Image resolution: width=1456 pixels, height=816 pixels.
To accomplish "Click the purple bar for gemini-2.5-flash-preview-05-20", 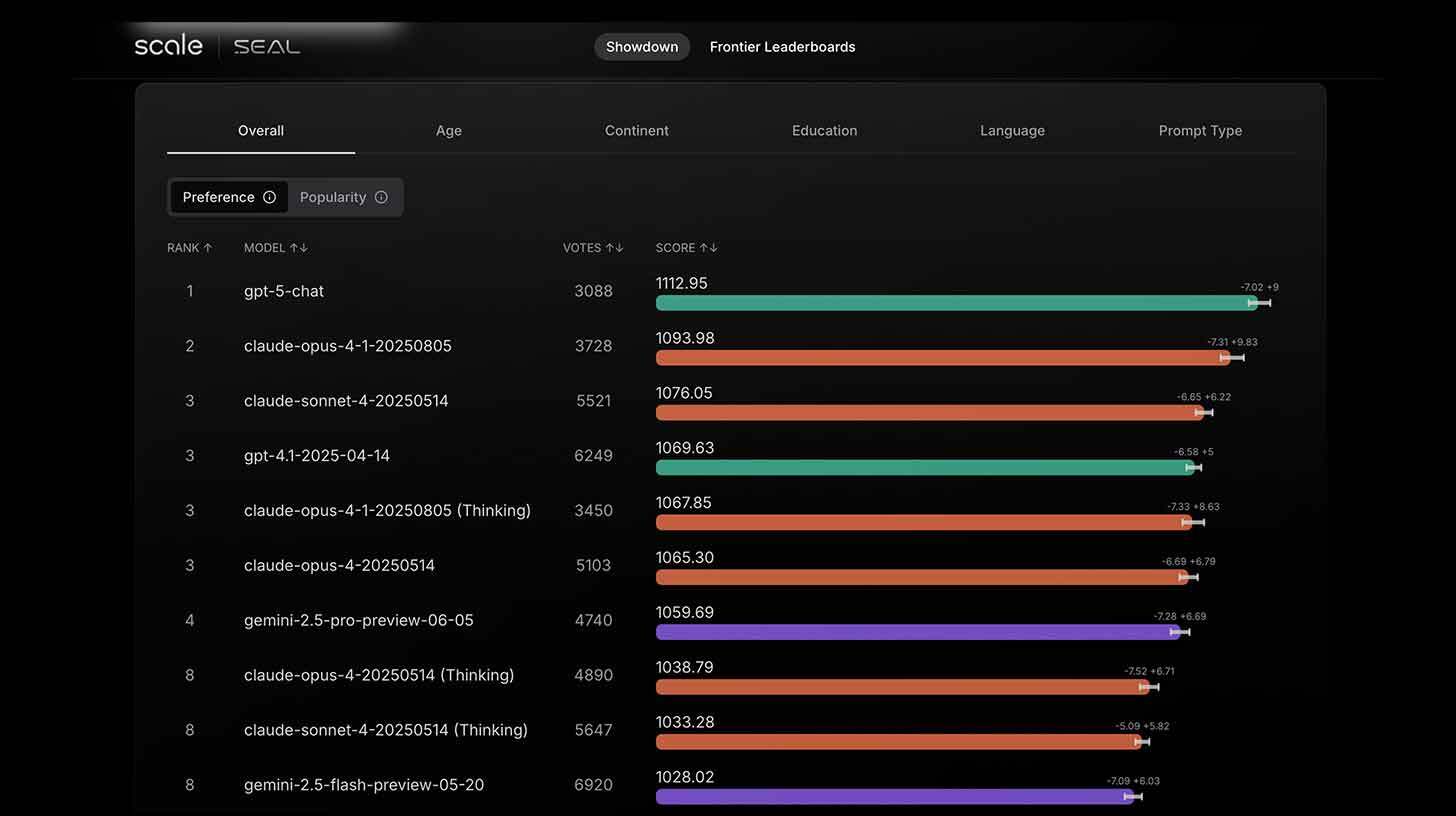I will (x=895, y=797).
